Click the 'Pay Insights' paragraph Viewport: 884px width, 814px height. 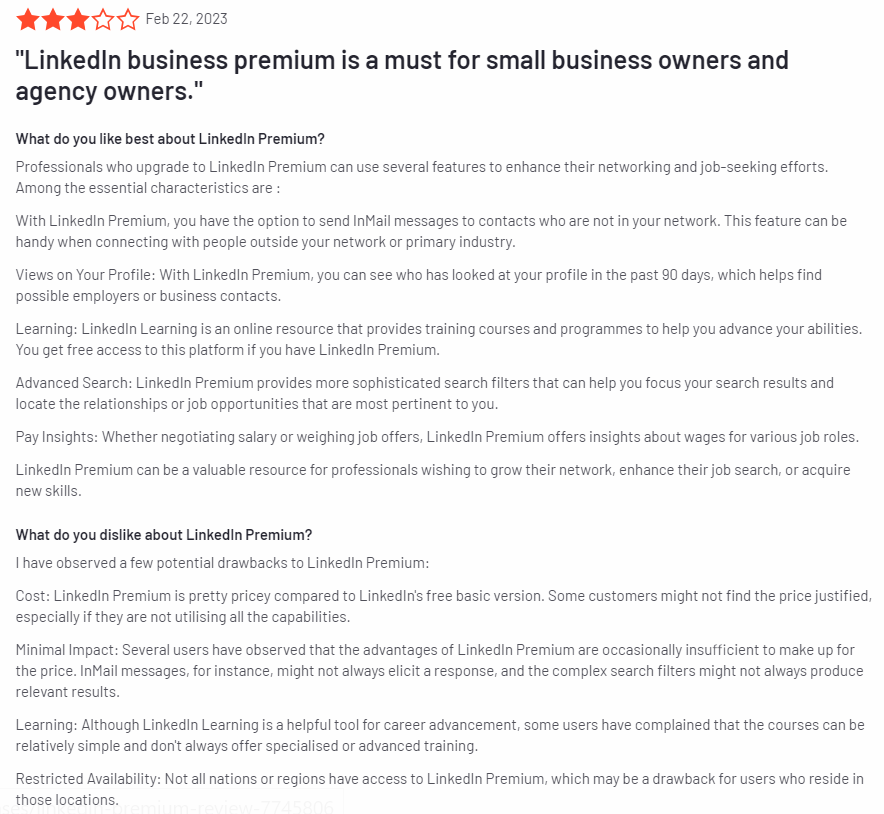pyautogui.click(x=437, y=437)
